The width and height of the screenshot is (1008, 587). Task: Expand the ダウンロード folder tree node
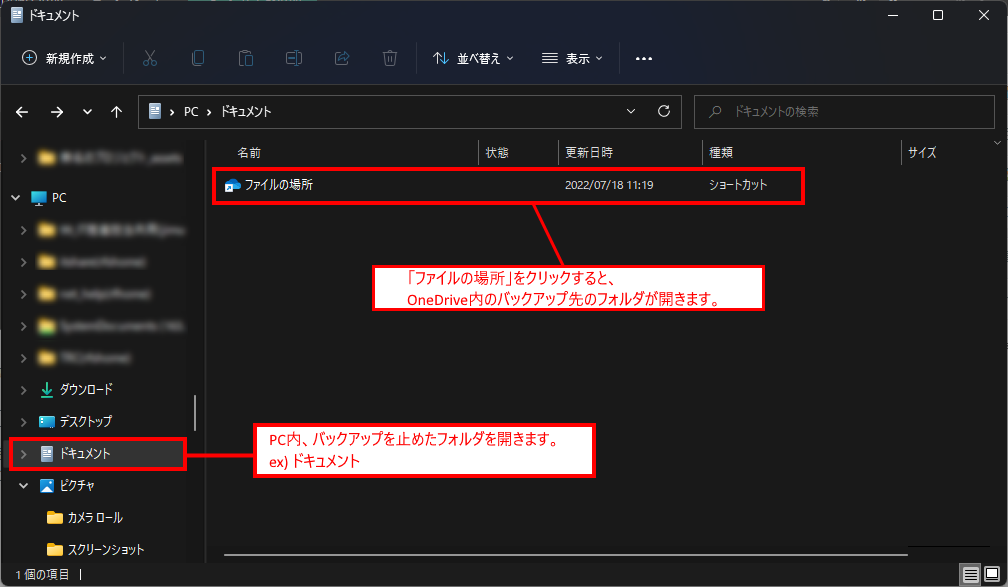click(23, 390)
